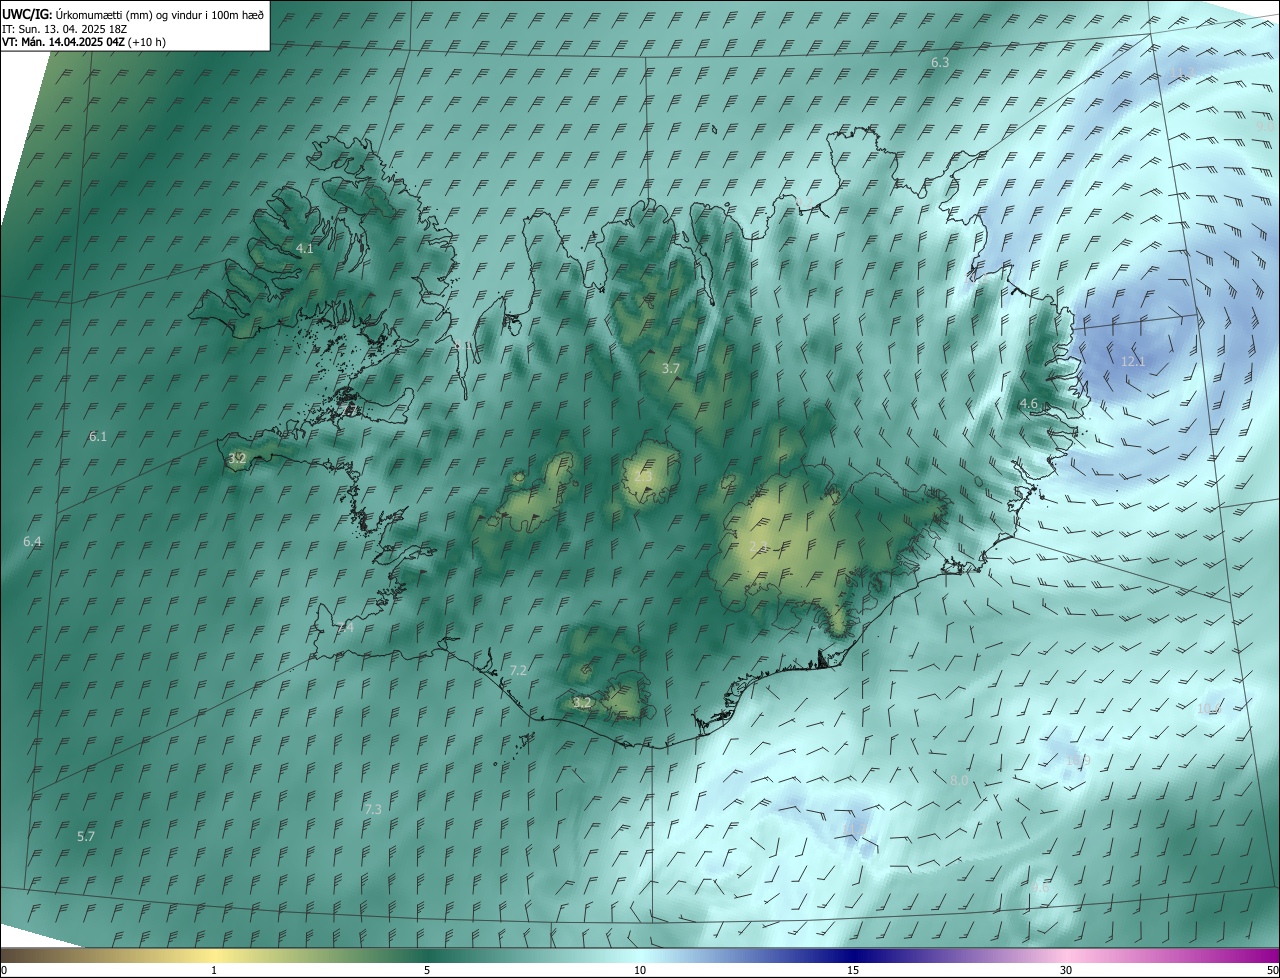Image resolution: width=1280 pixels, height=978 pixels.
Task: Click the '50' tick on the color scale
Action: click(x=1272, y=970)
